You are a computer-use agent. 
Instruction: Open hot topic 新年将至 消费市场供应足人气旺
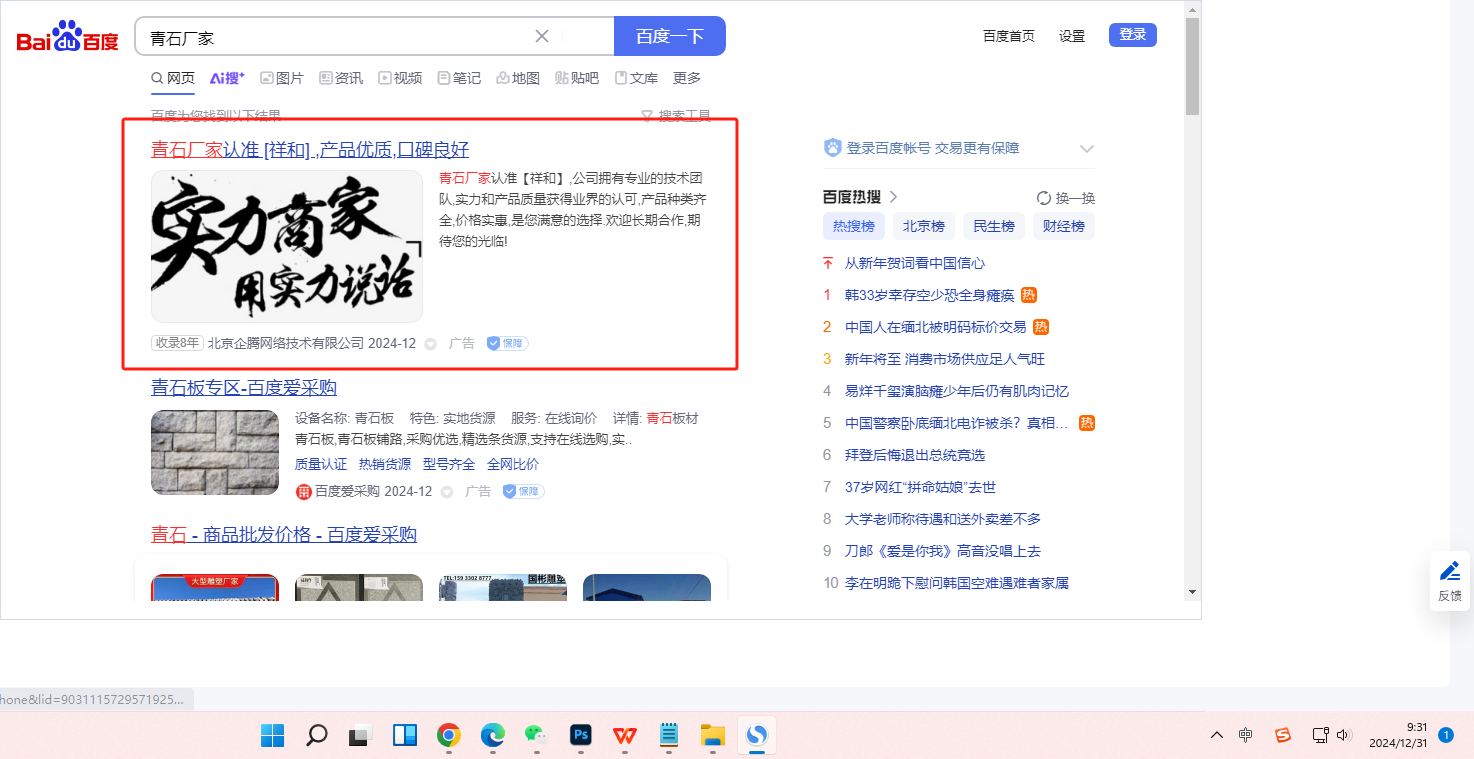coord(945,359)
